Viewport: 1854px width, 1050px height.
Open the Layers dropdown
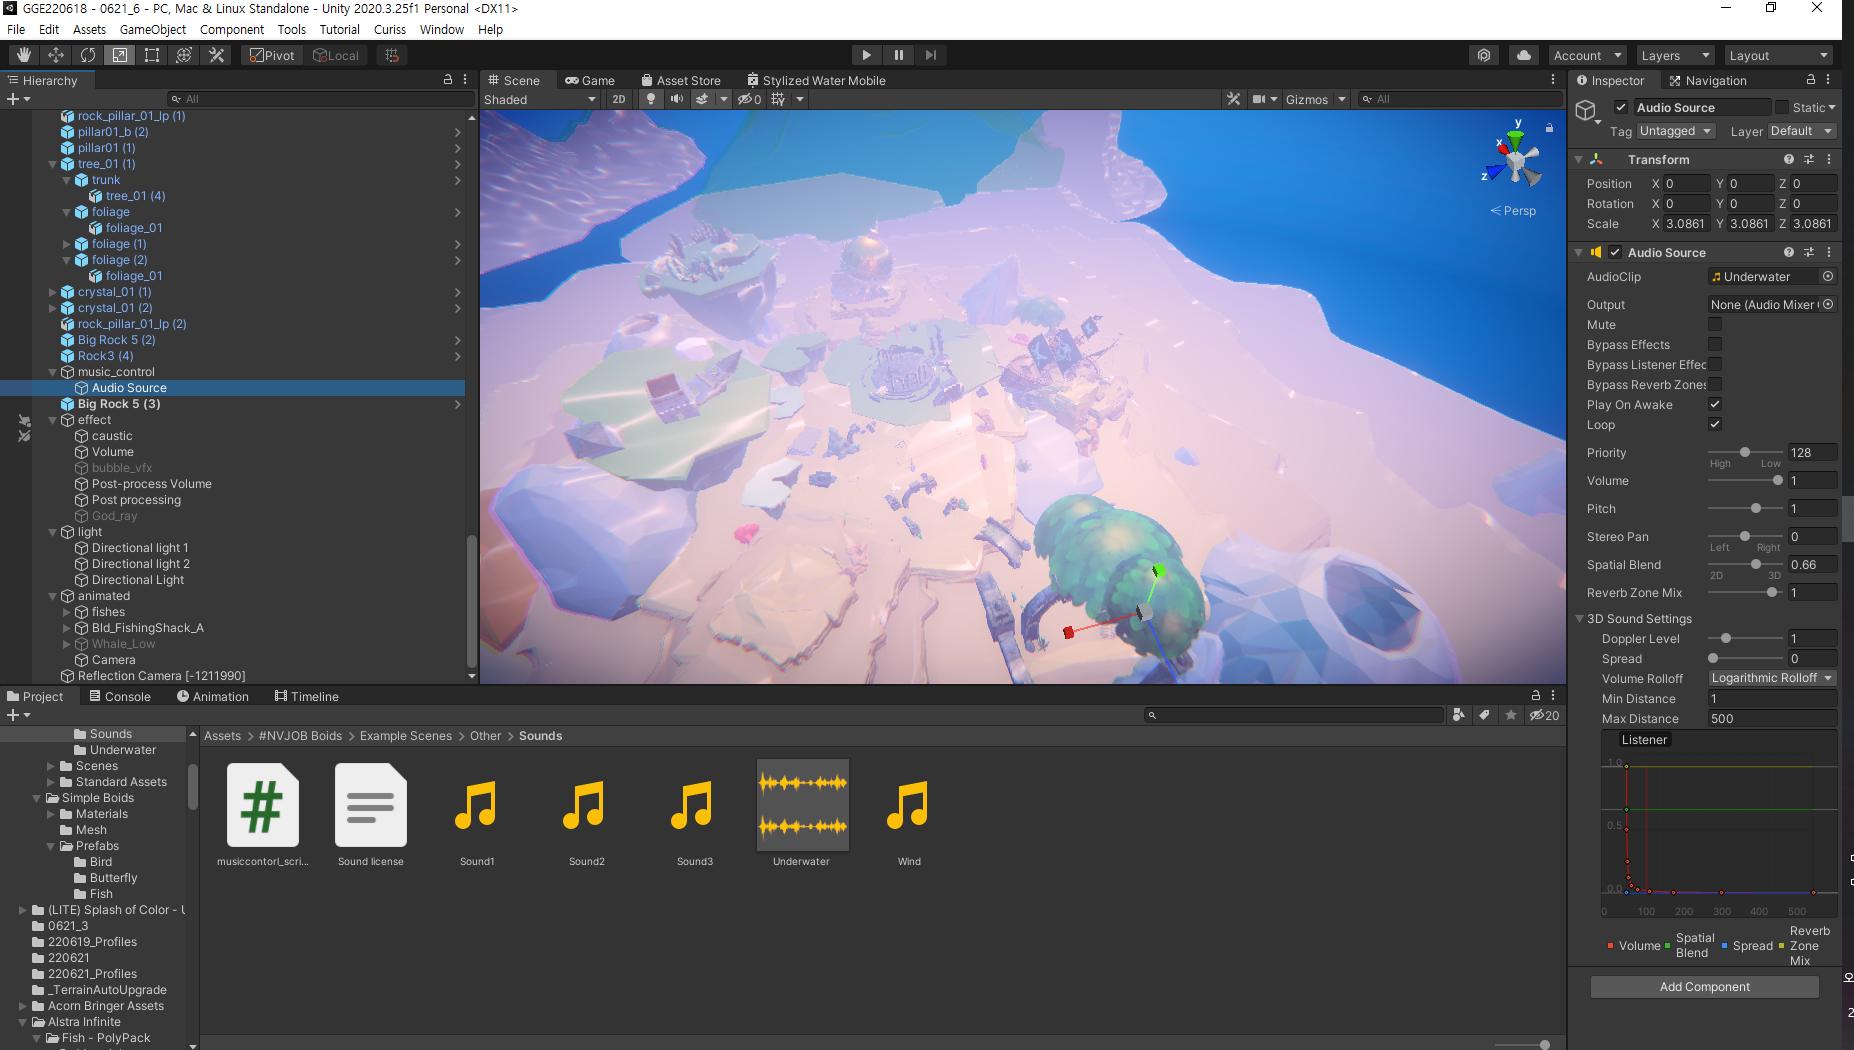pos(1676,55)
